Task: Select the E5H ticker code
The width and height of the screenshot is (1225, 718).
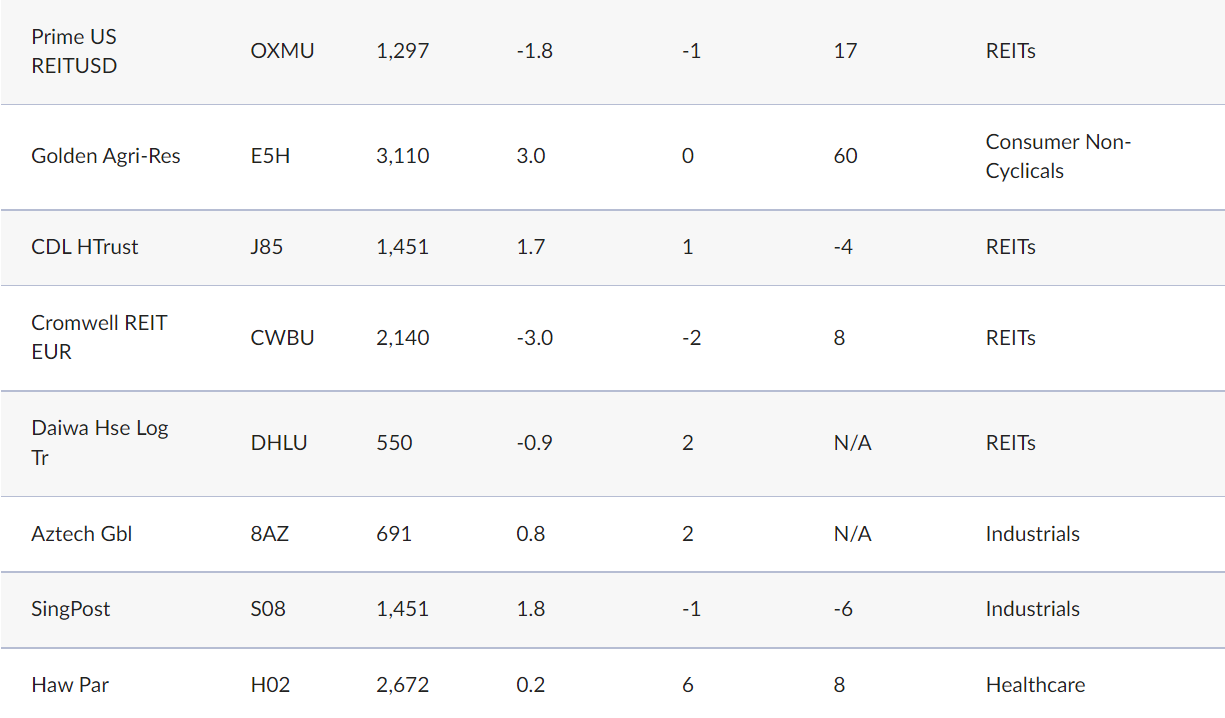Action: click(x=270, y=156)
